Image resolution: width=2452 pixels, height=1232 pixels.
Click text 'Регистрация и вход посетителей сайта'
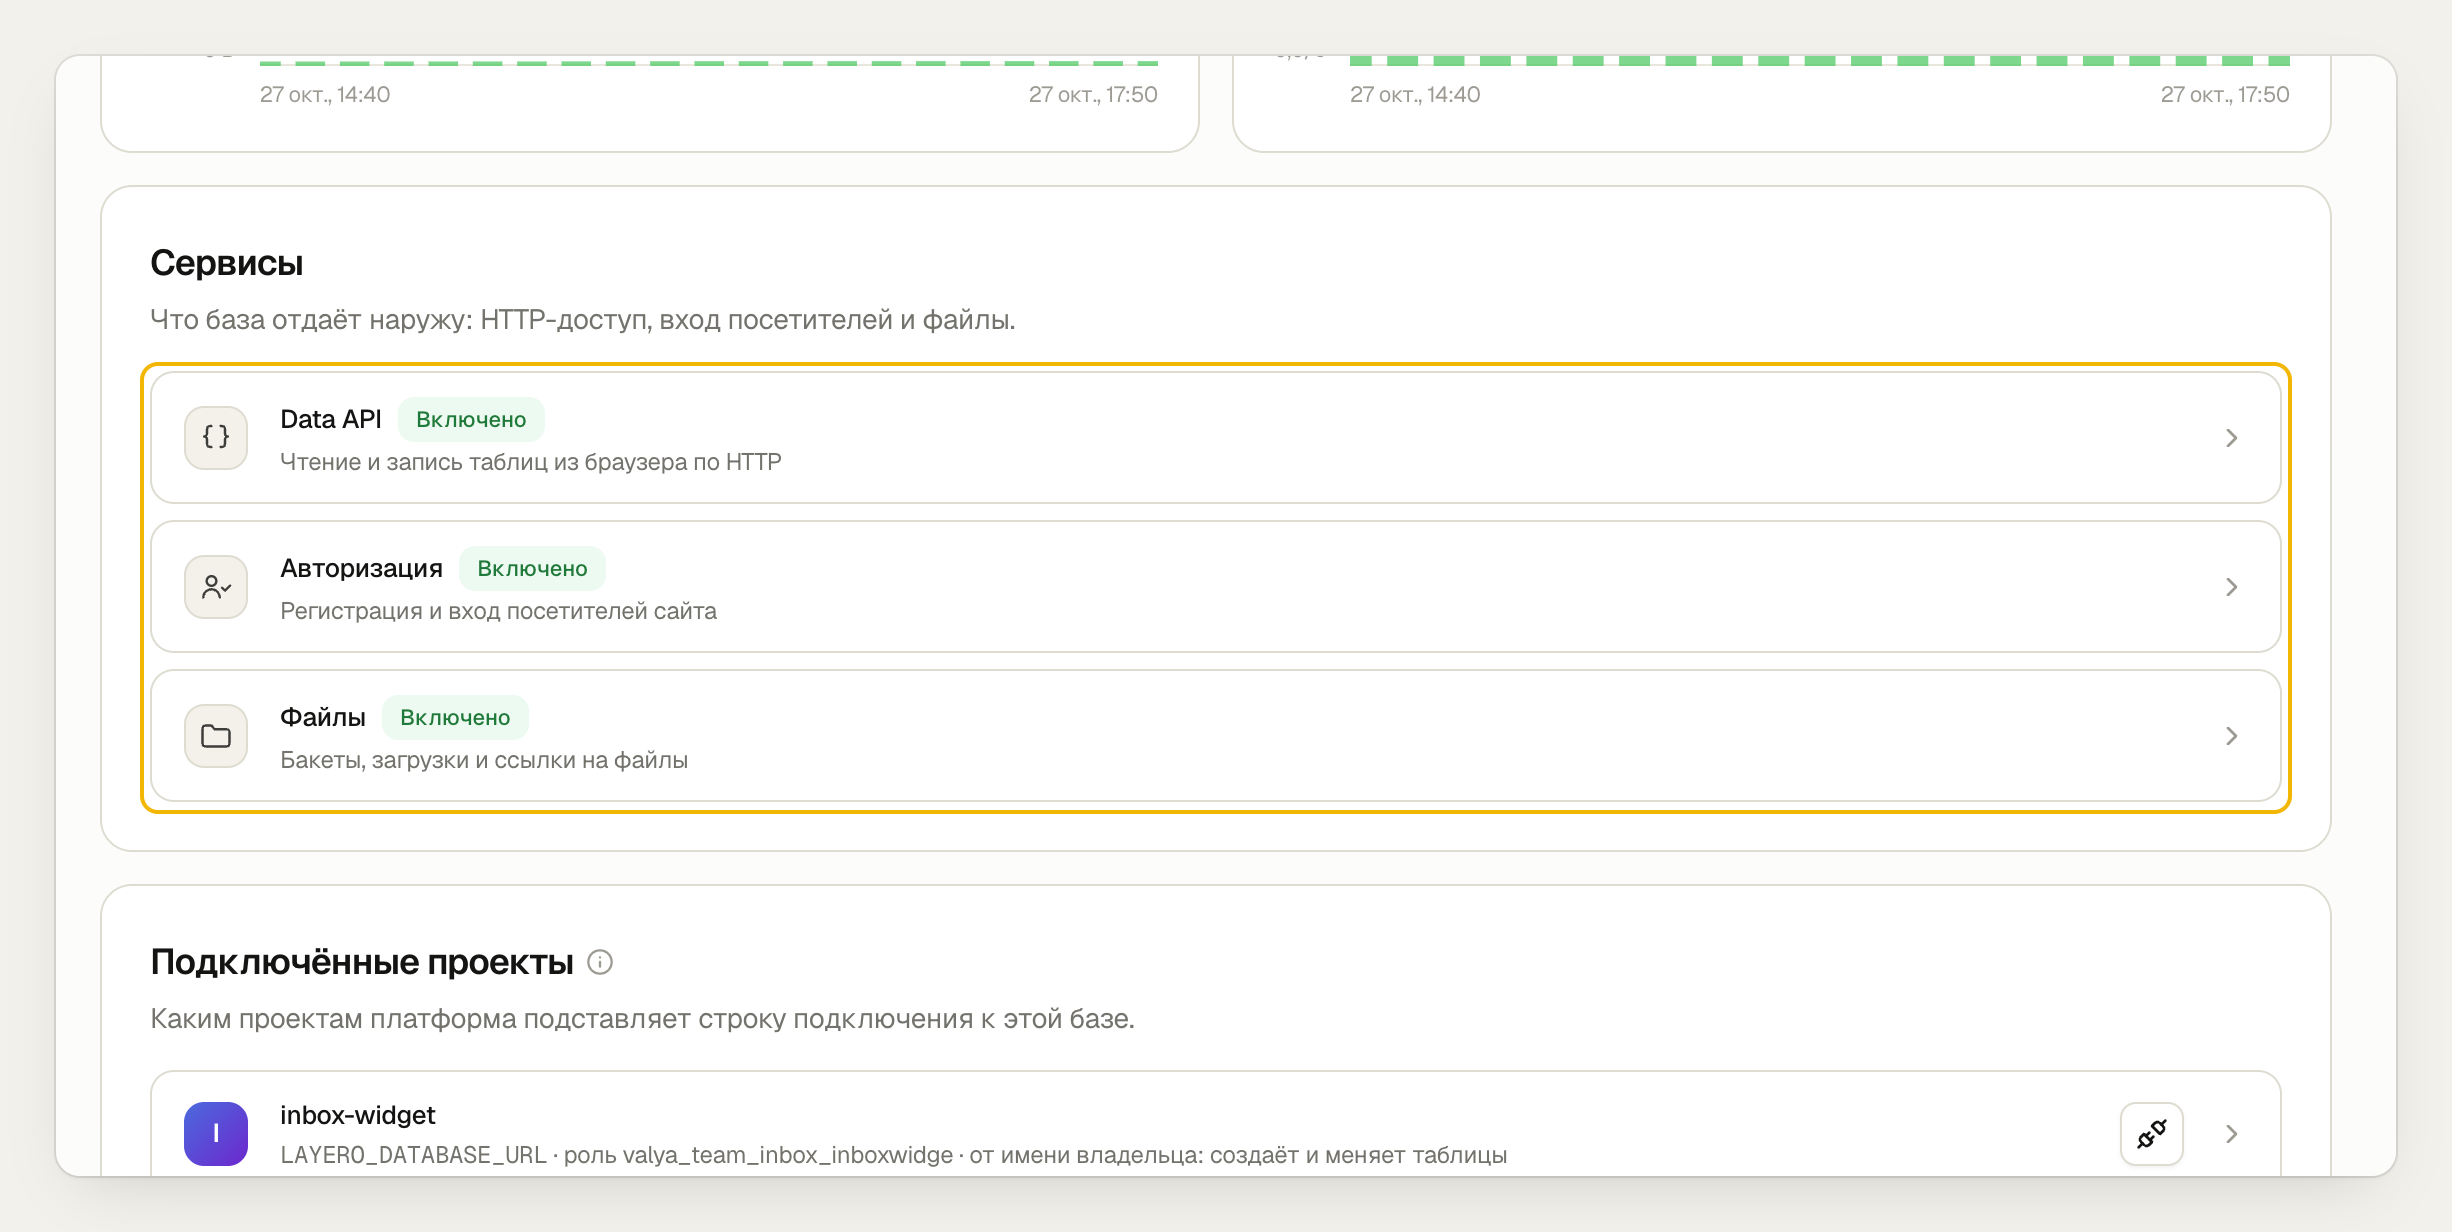pyautogui.click(x=498, y=611)
